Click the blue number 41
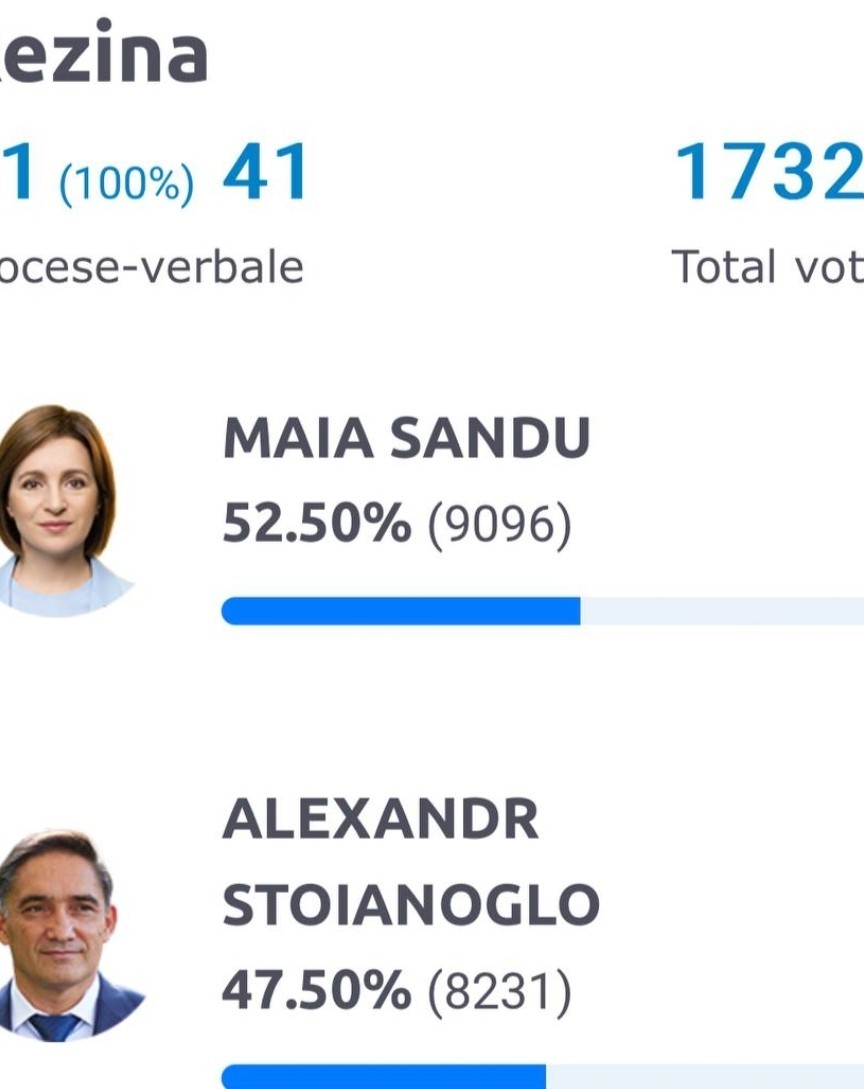Viewport: 864px width, 1089px height. (x=265, y=172)
